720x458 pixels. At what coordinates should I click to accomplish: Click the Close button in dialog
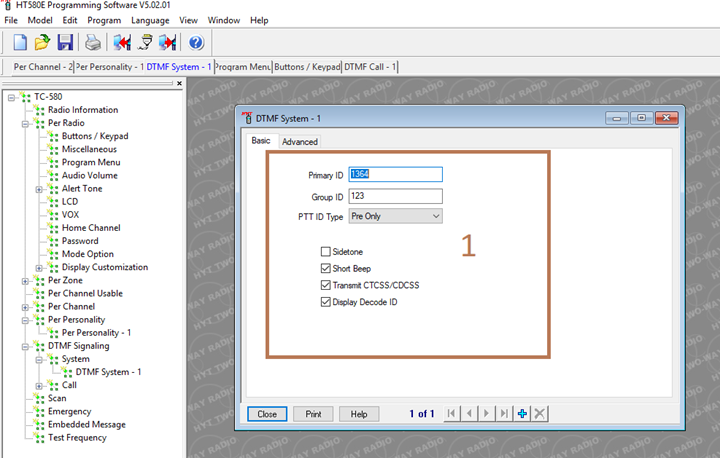(267, 414)
